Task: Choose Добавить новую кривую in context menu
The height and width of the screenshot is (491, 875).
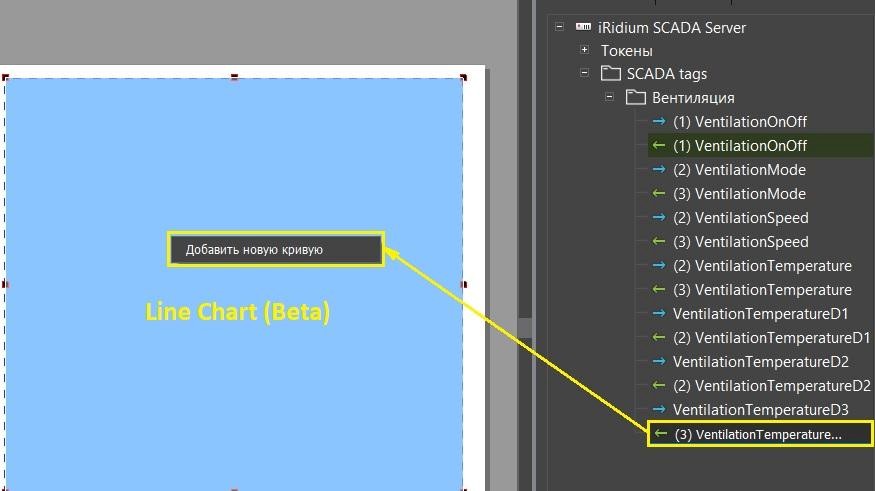Action: [275, 250]
